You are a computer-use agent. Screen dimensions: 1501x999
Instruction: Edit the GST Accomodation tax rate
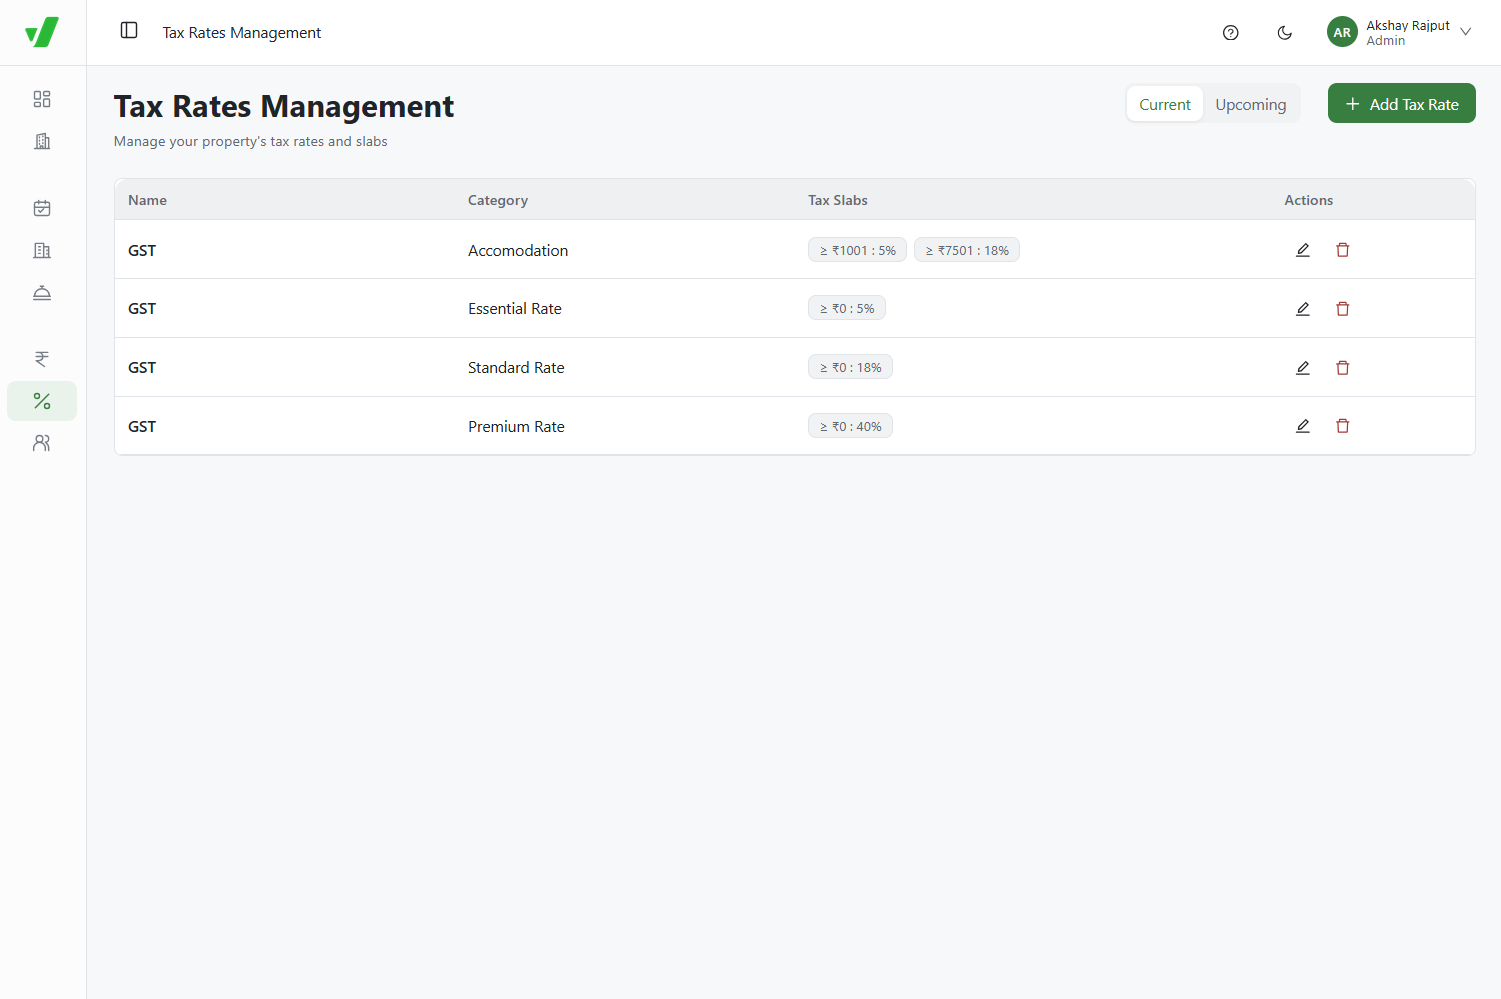pyautogui.click(x=1303, y=250)
